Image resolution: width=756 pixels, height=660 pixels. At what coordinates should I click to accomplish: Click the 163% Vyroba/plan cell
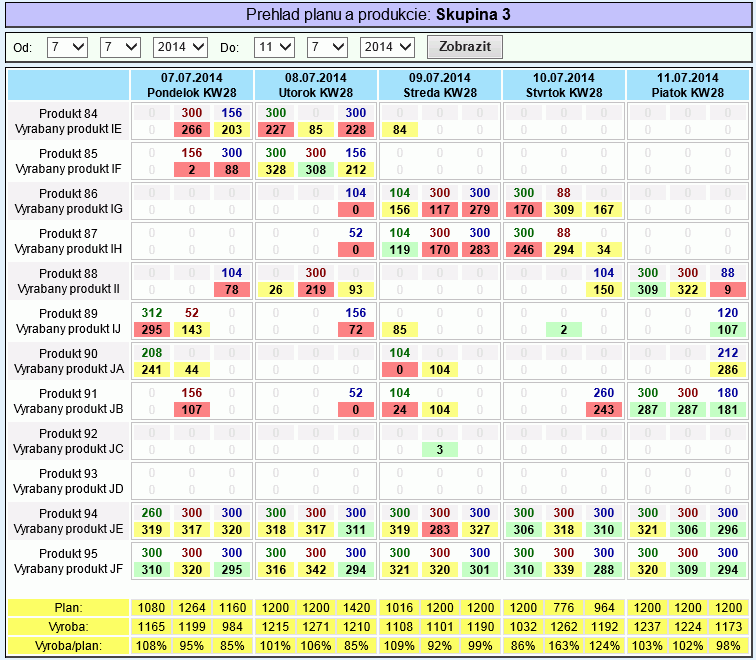563,645
